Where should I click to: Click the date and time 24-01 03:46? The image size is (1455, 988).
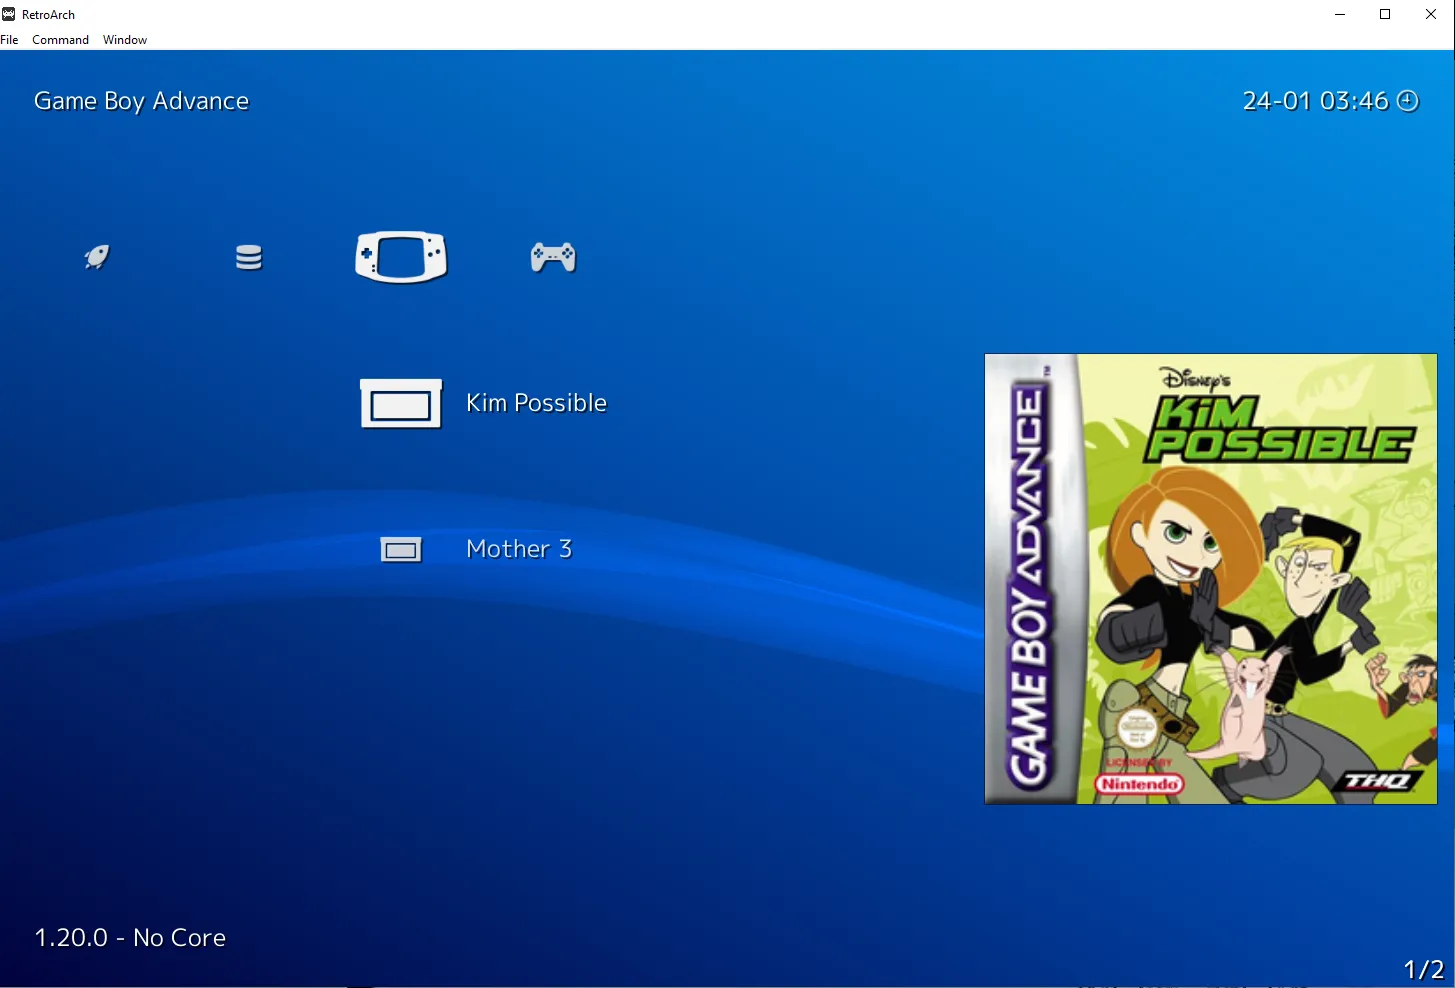(1315, 101)
